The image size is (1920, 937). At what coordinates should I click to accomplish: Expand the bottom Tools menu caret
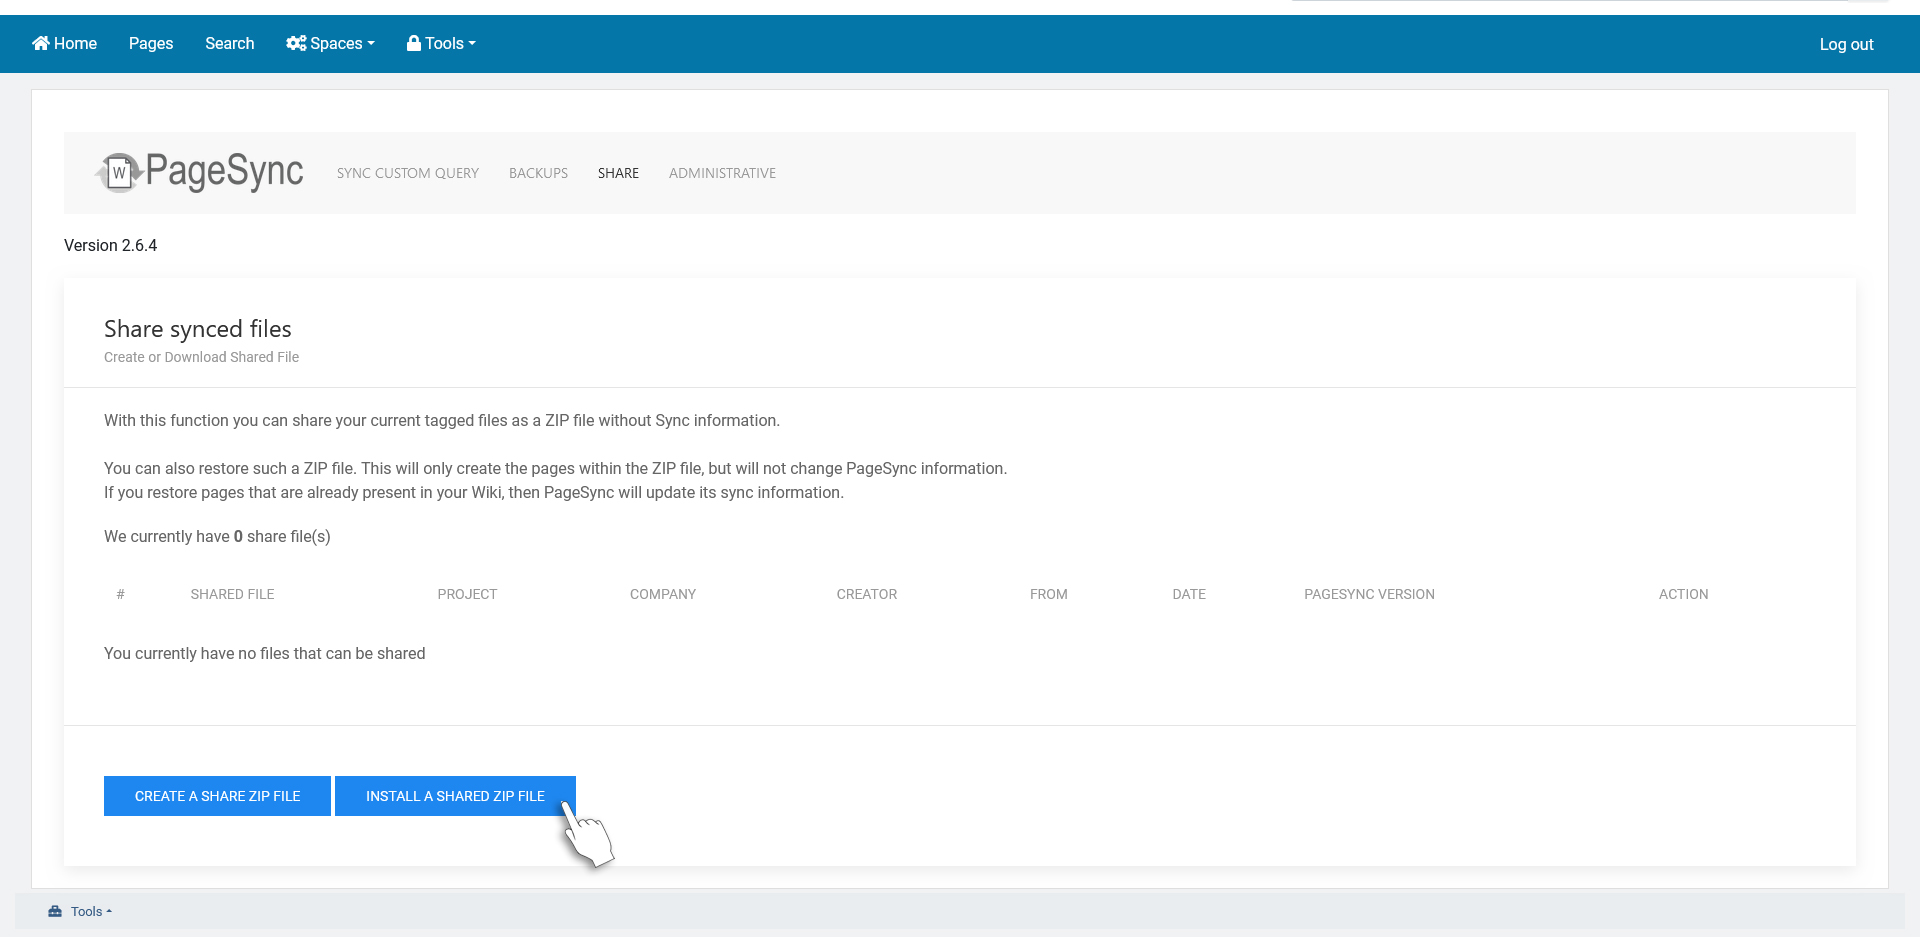click(109, 911)
